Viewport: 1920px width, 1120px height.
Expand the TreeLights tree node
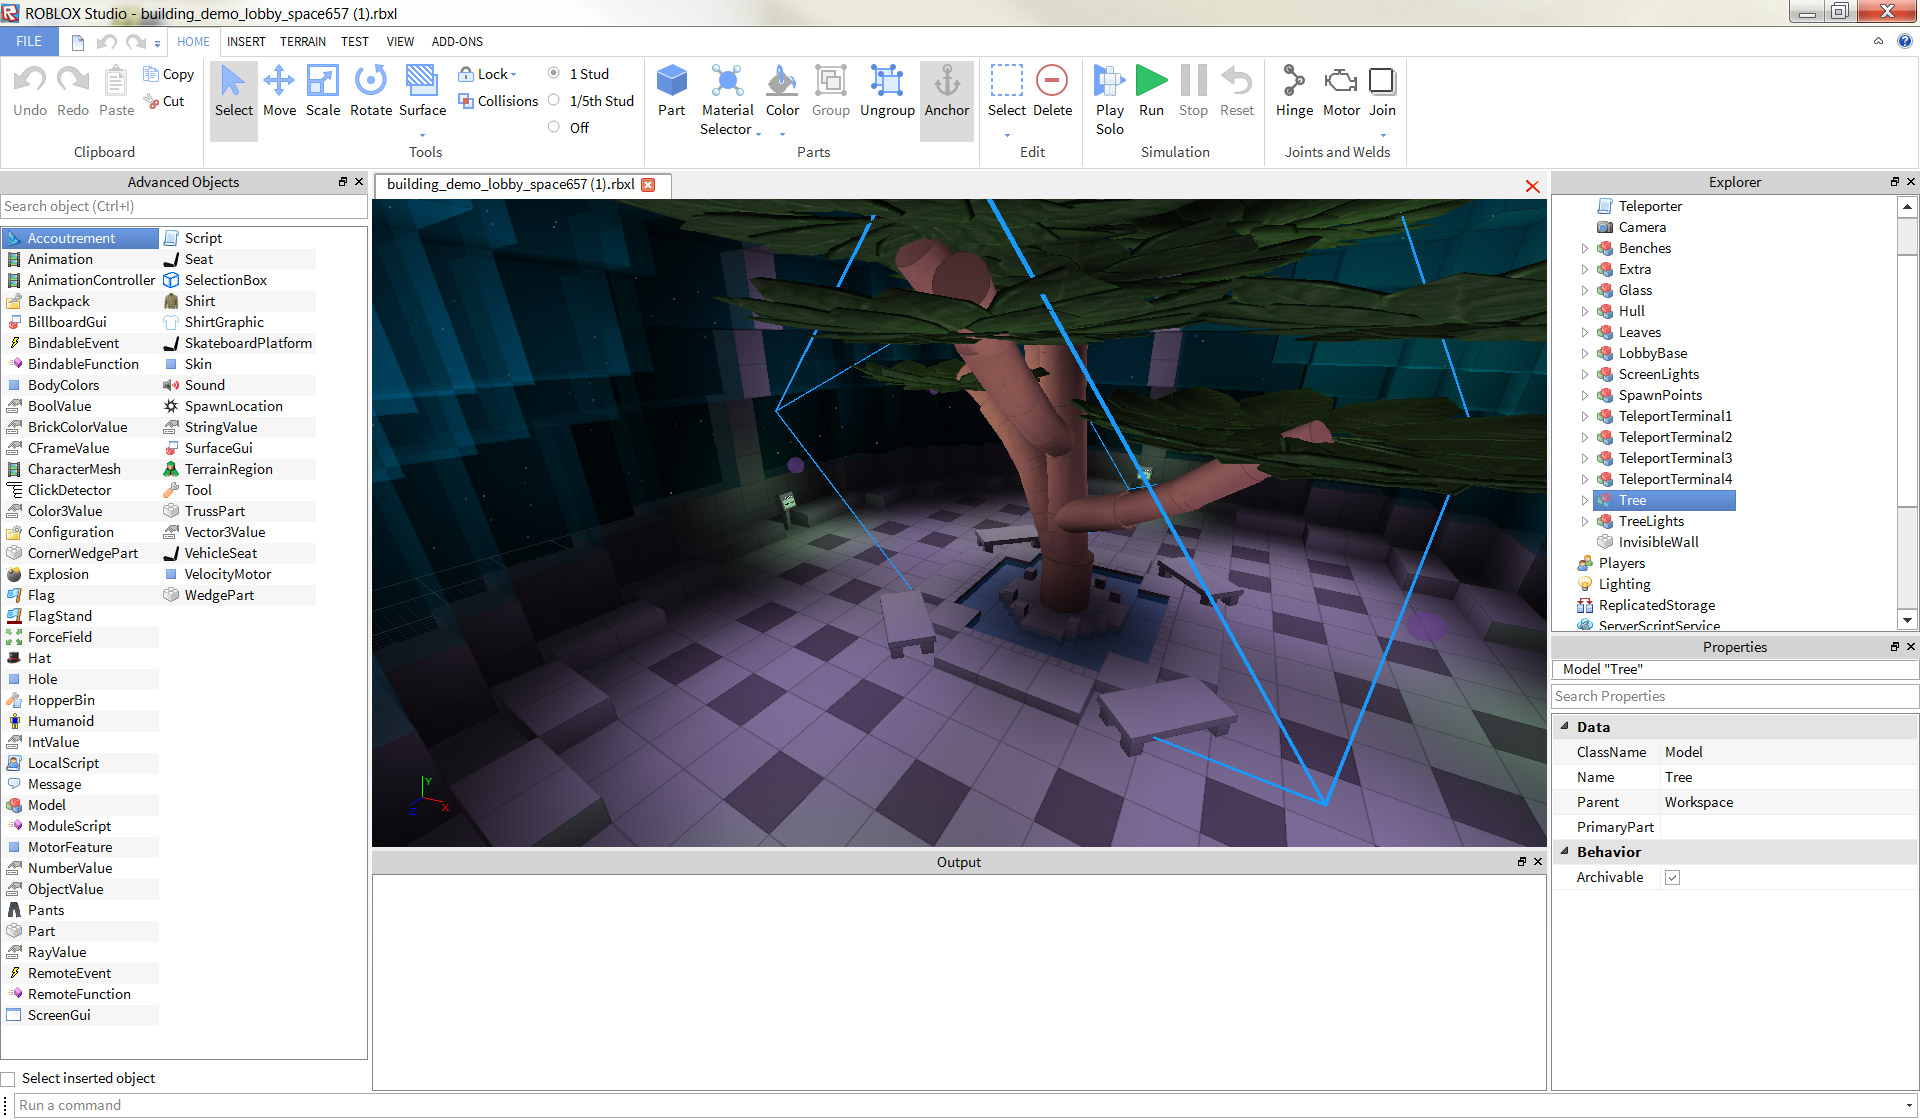point(1585,521)
